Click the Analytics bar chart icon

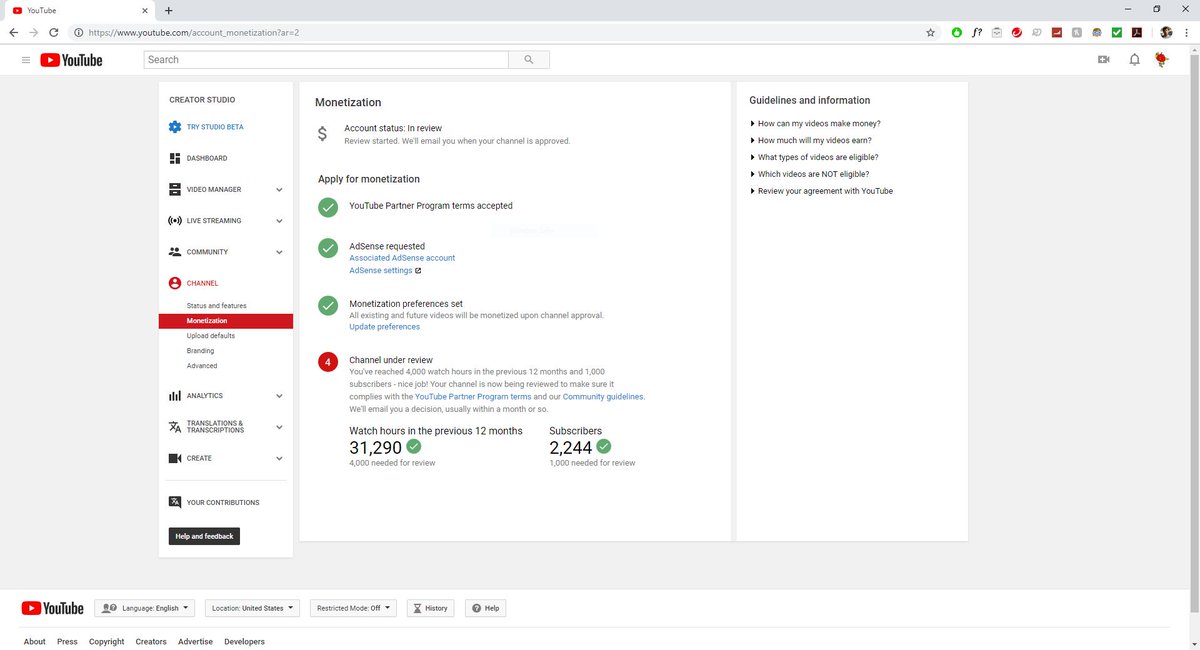coord(175,396)
